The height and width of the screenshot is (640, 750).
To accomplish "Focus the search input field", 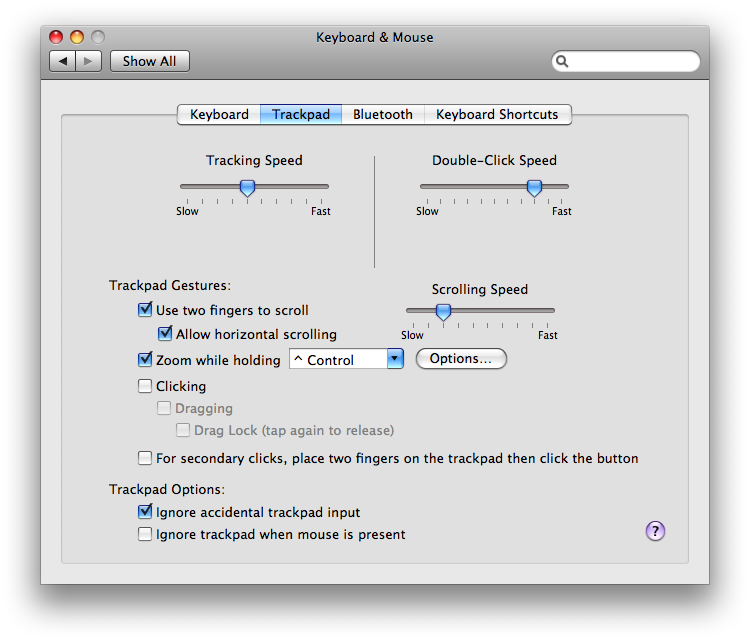I will [626, 61].
